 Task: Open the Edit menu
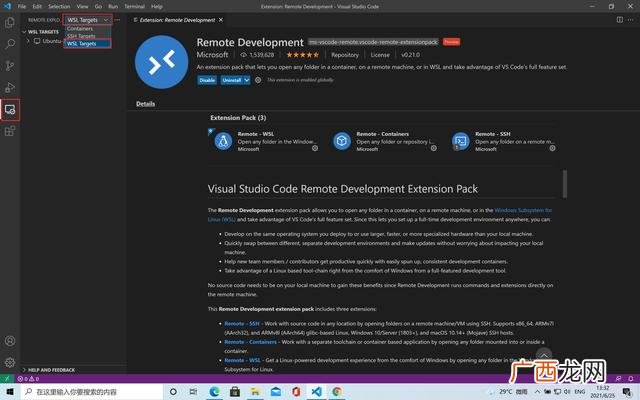pos(37,7)
